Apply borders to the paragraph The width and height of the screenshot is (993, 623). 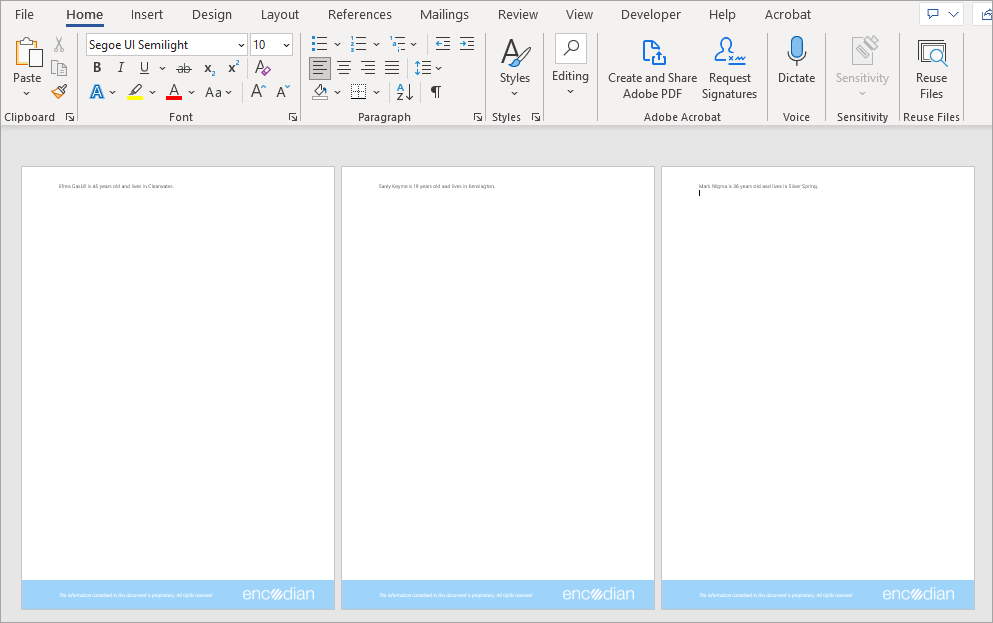pos(358,92)
